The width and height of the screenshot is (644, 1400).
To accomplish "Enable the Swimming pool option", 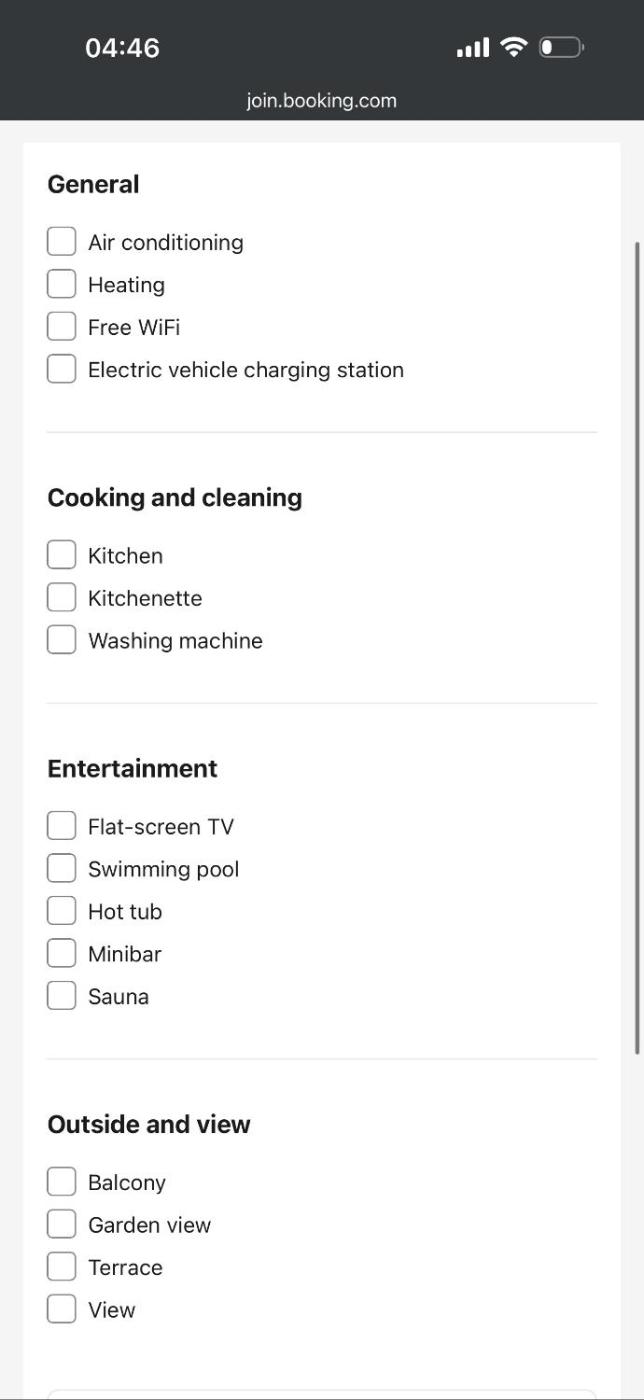I will point(61,869).
